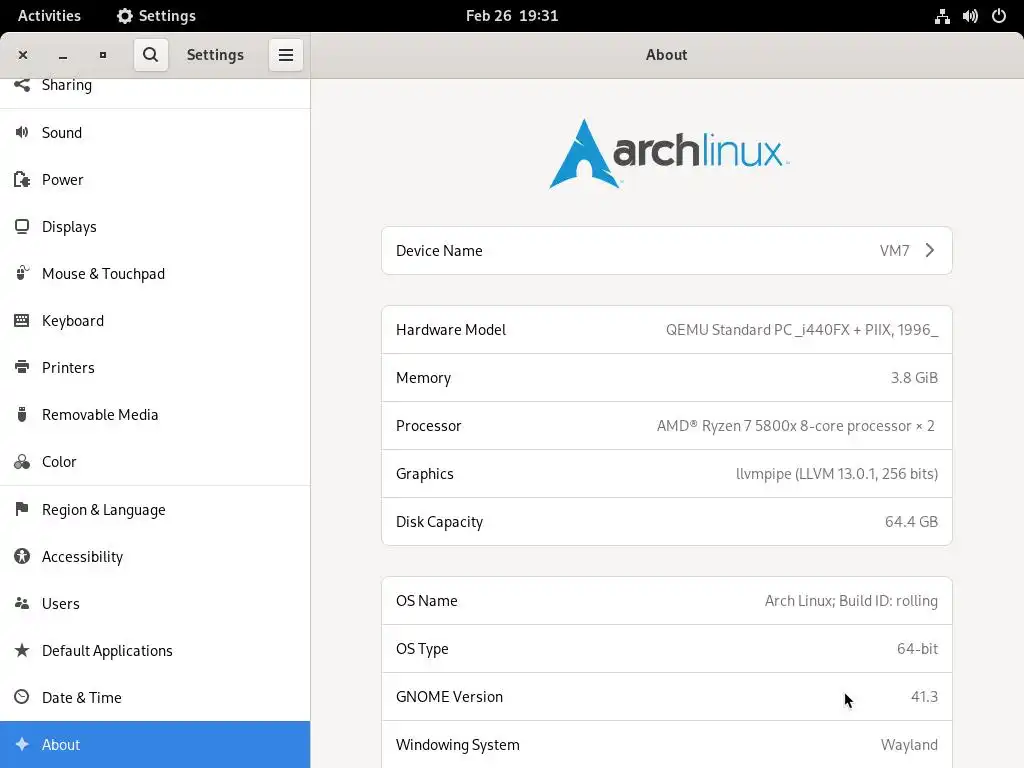Viewport: 1024px width, 768px height.
Task: Click OS Type value 64-bit
Action: pyautogui.click(x=917, y=648)
